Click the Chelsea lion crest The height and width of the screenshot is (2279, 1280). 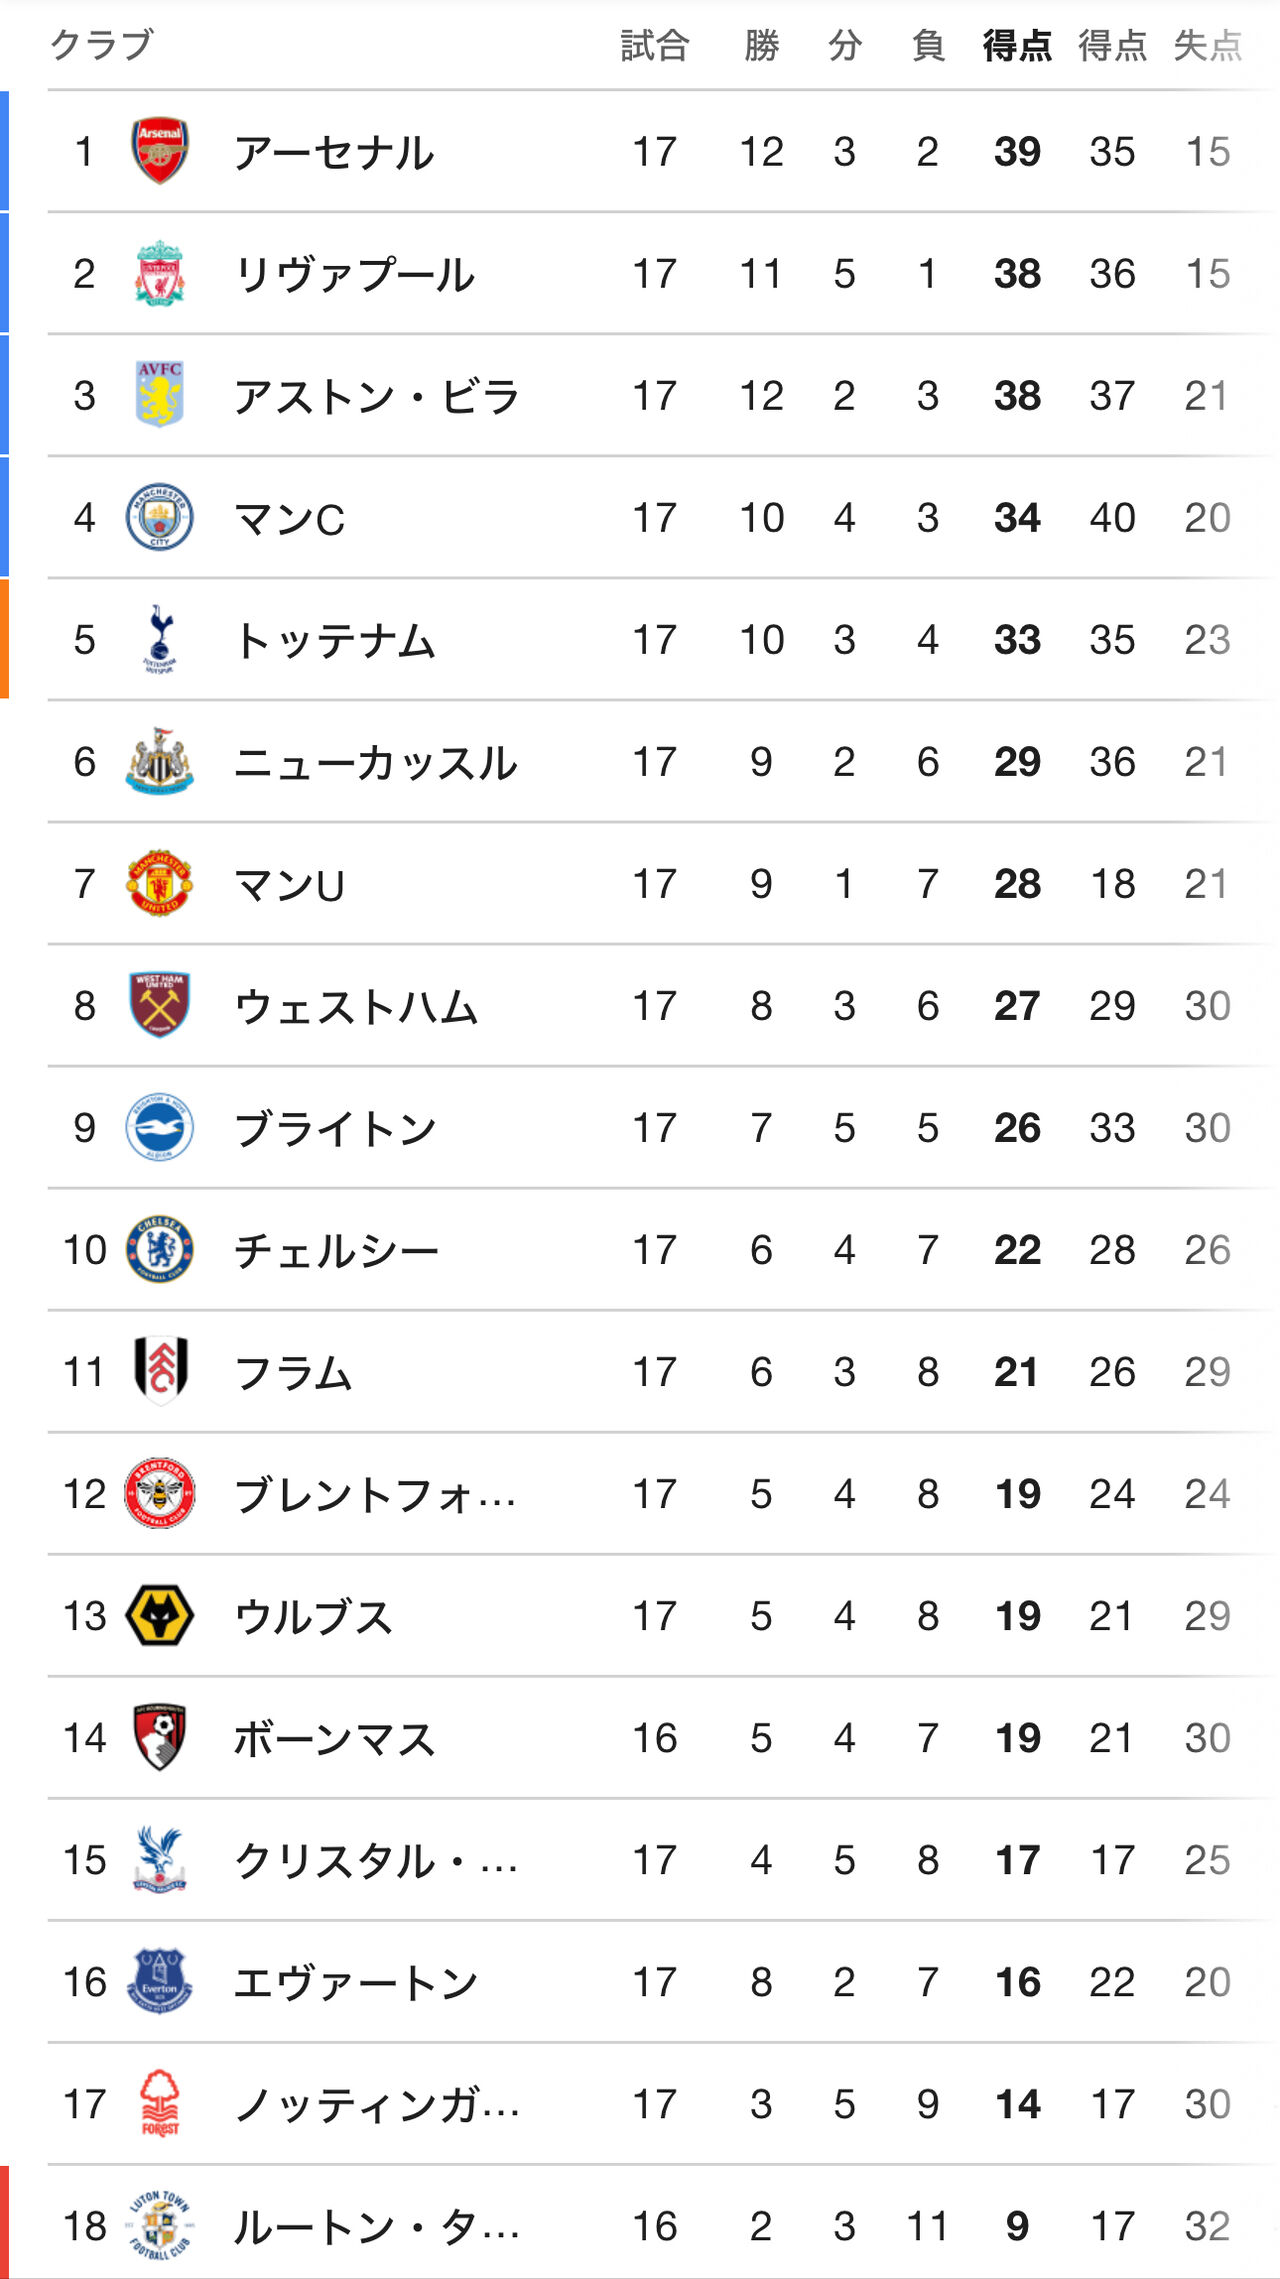point(160,1249)
